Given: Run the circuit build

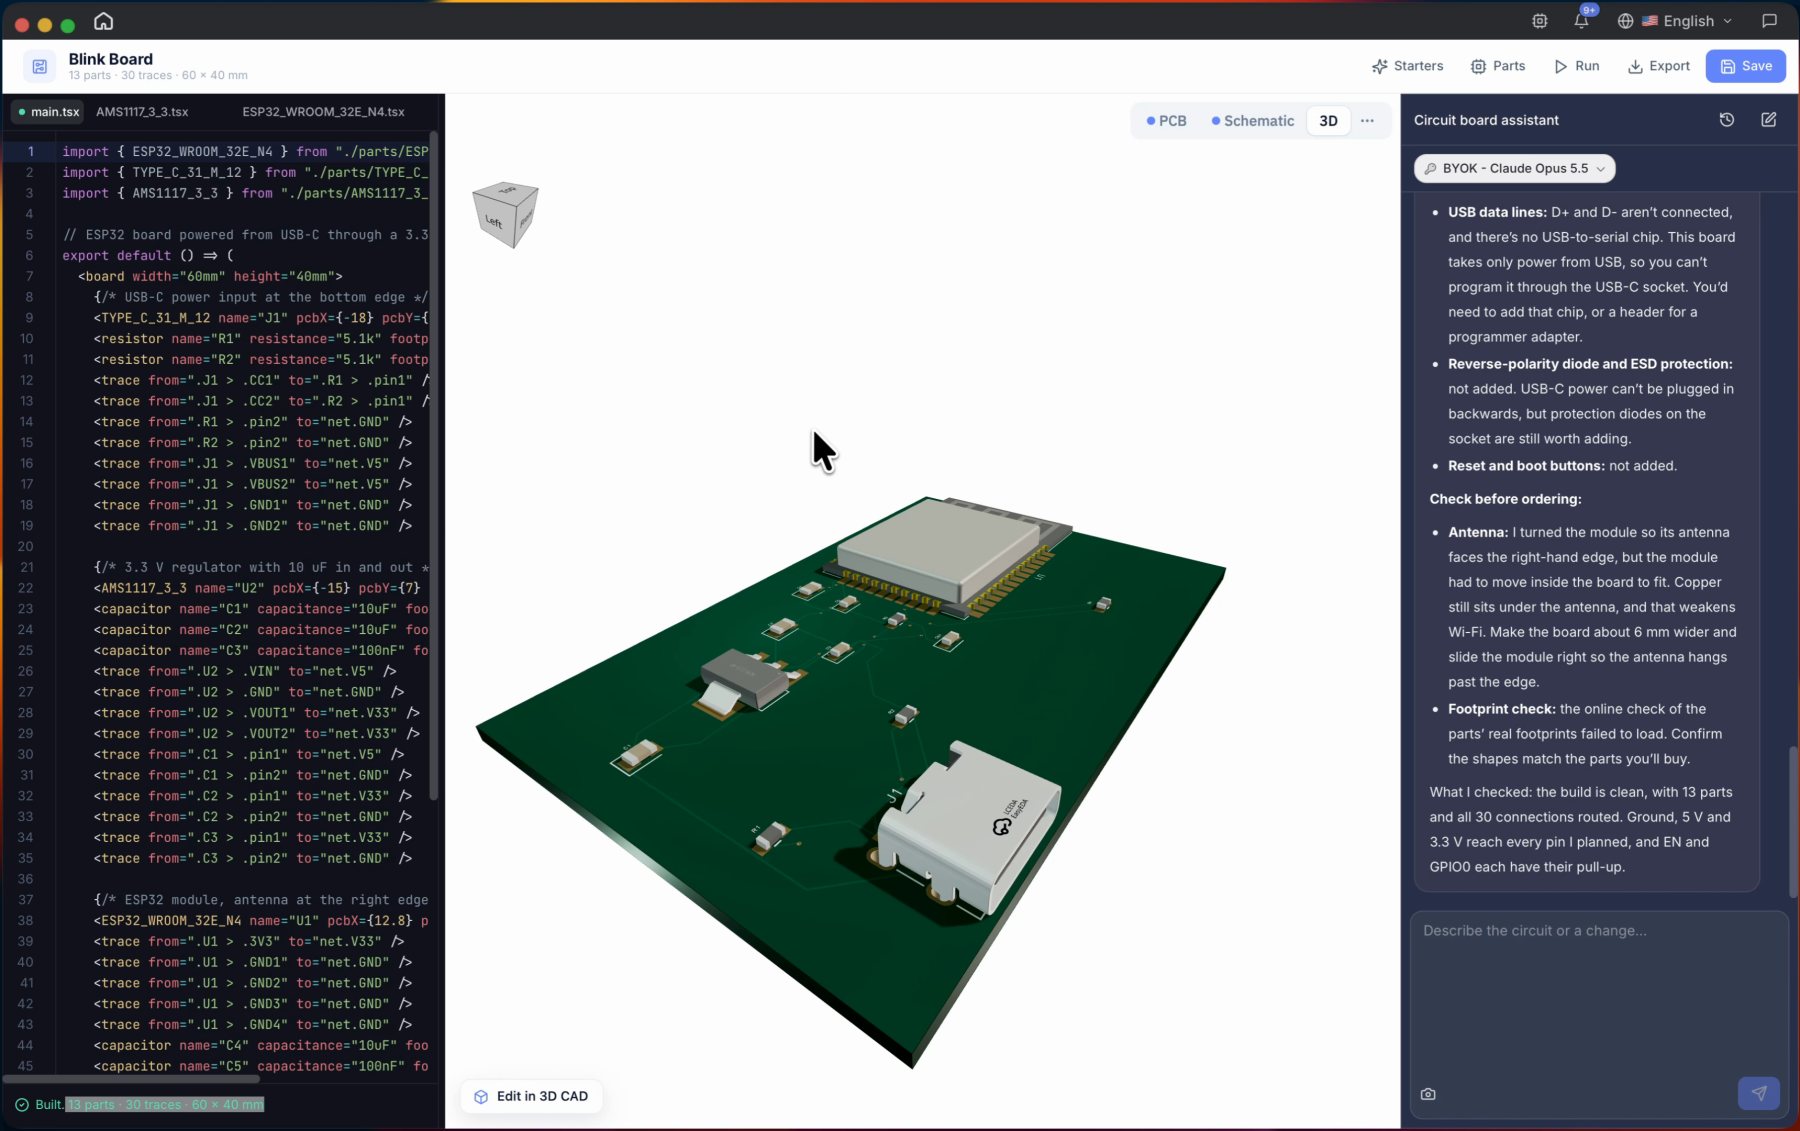Looking at the screenshot, I should point(1576,66).
